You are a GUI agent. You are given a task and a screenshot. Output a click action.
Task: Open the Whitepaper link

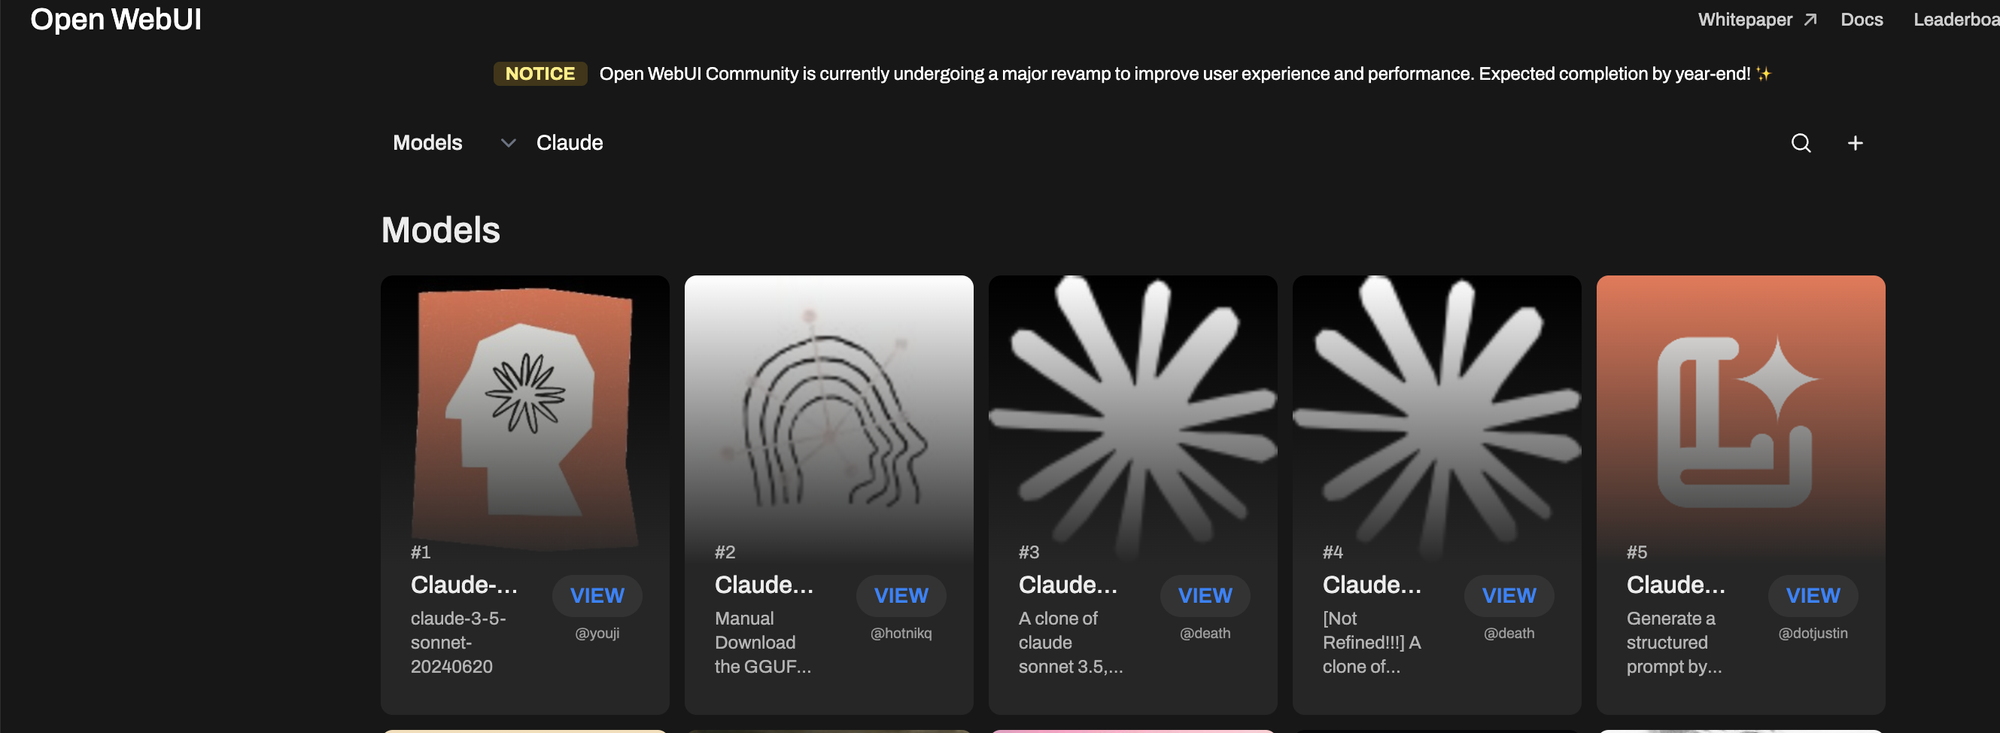(x=1757, y=19)
